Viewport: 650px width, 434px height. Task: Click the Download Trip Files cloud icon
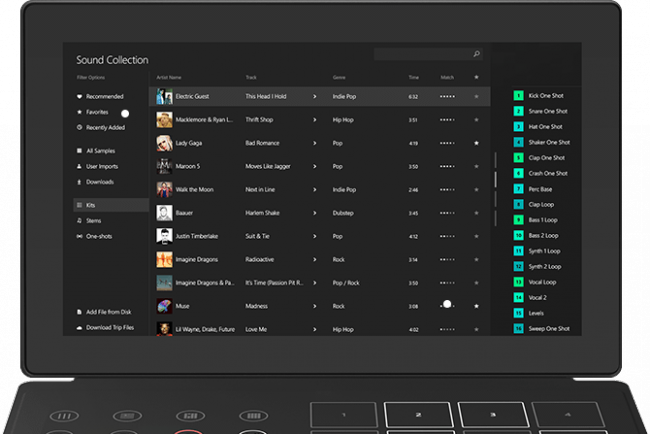coord(79,327)
